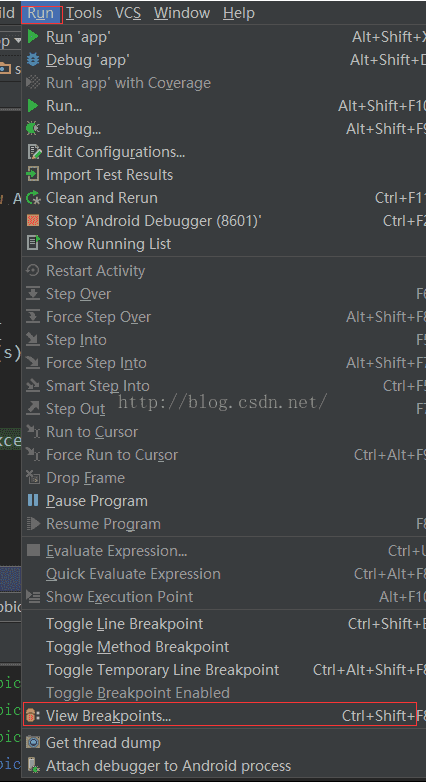Click the Attach debugger to Android process icon
426x782 pixels.
coord(33,765)
